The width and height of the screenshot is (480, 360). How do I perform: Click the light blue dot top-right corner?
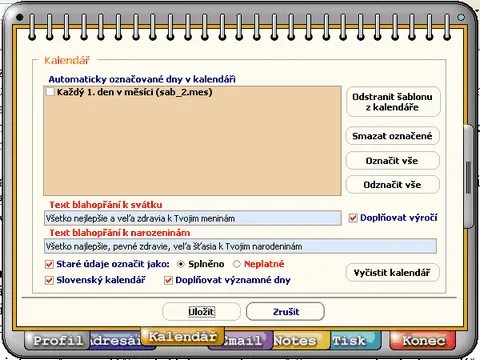(461, 17)
